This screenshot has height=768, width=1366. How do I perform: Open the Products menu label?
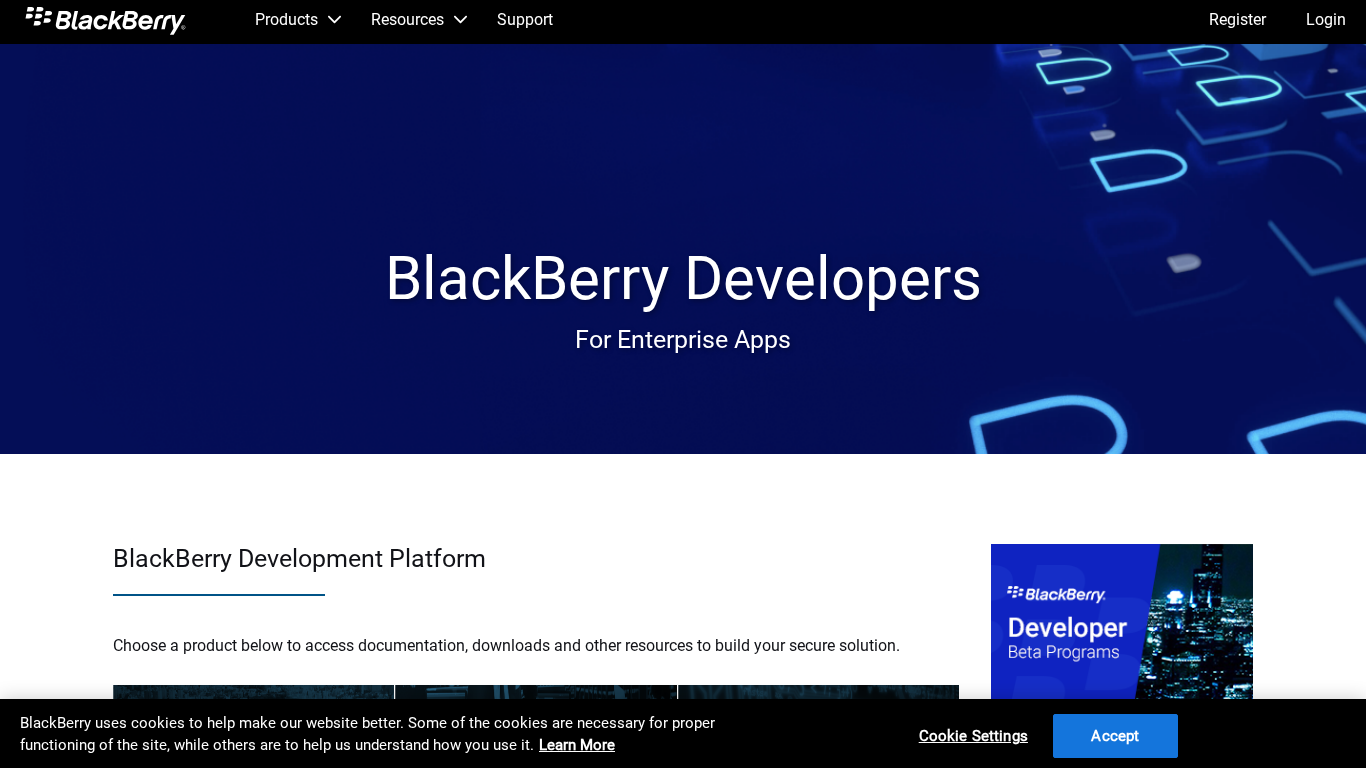(x=286, y=20)
